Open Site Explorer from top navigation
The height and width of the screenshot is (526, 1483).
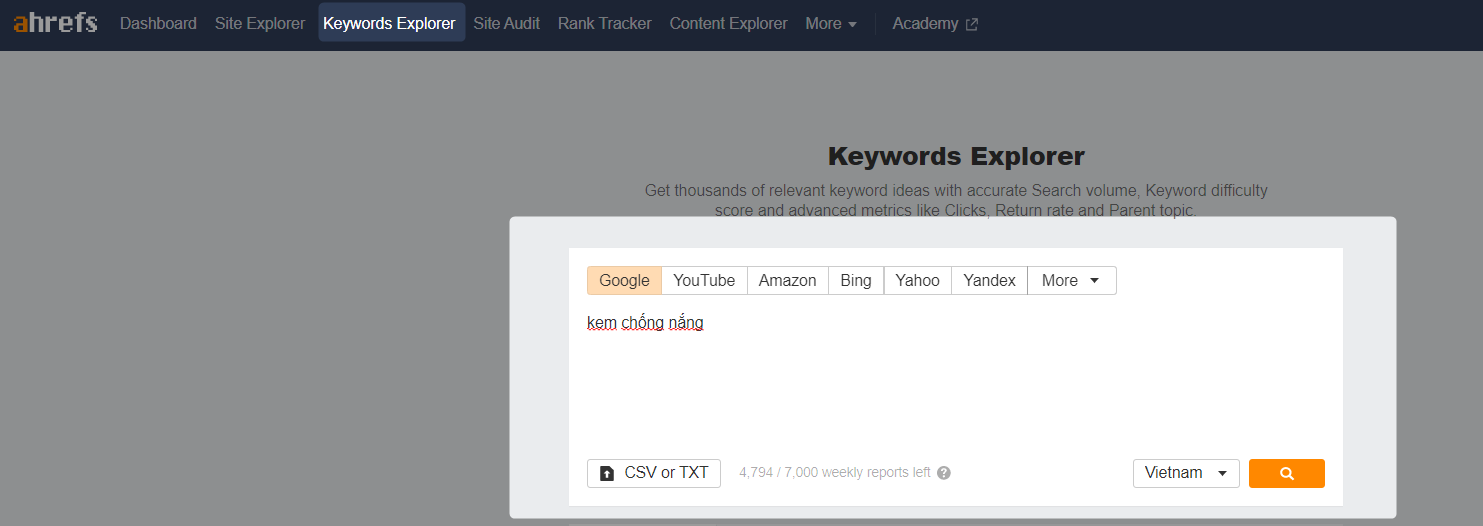(x=260, y=23)
